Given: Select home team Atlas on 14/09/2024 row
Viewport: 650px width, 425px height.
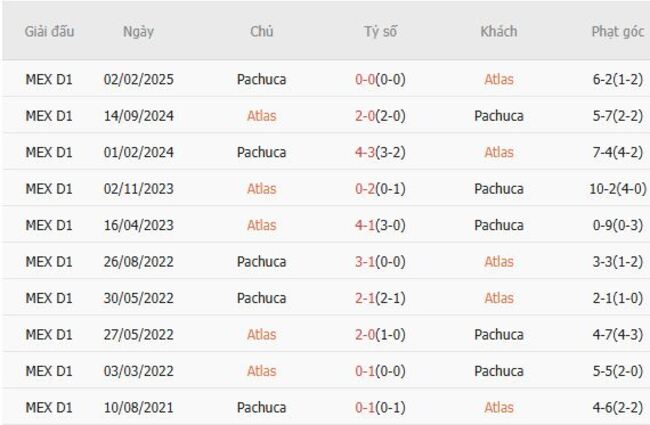Looking at the screenshot, I should tap(262, 115).
